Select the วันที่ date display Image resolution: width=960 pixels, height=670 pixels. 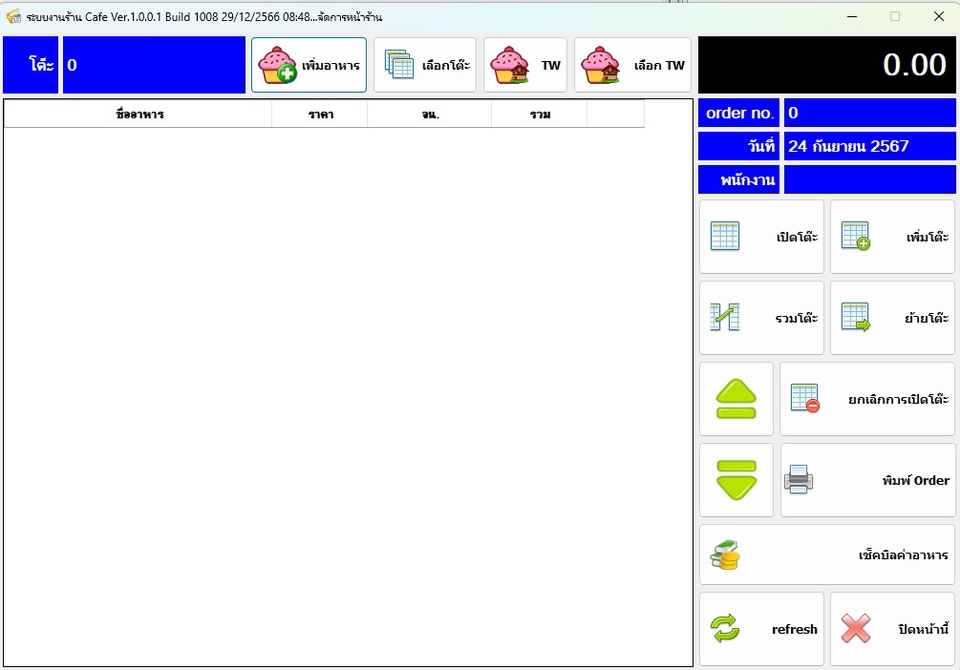[x=870, y=146]
